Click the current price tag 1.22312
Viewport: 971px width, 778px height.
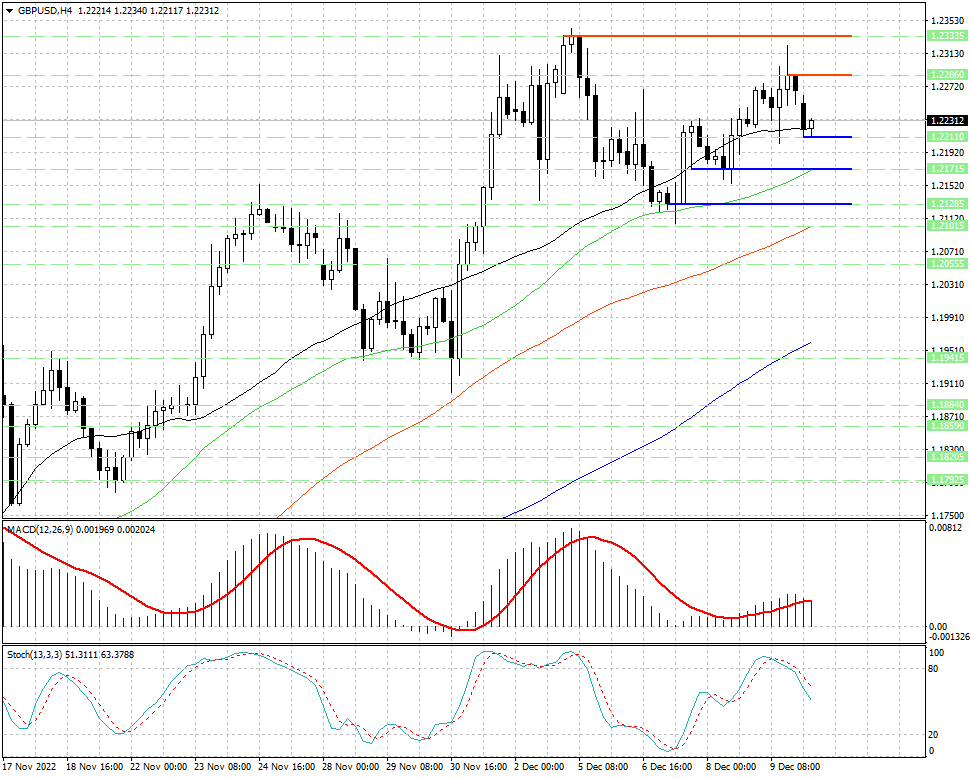[947, 120]
